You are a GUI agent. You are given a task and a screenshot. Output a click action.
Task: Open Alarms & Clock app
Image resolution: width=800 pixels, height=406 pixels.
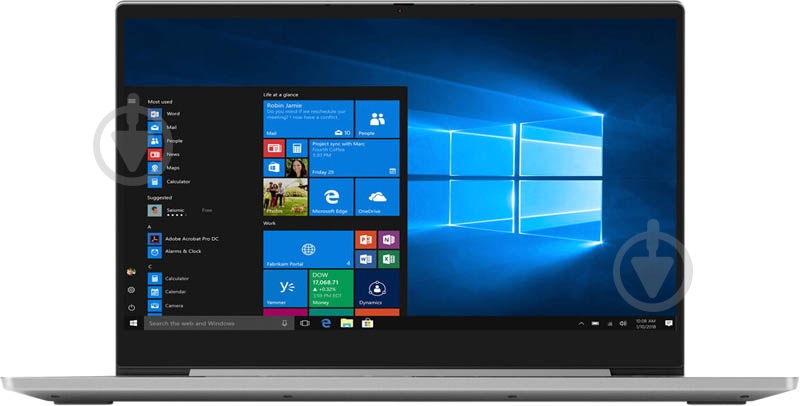click(175, 251)
